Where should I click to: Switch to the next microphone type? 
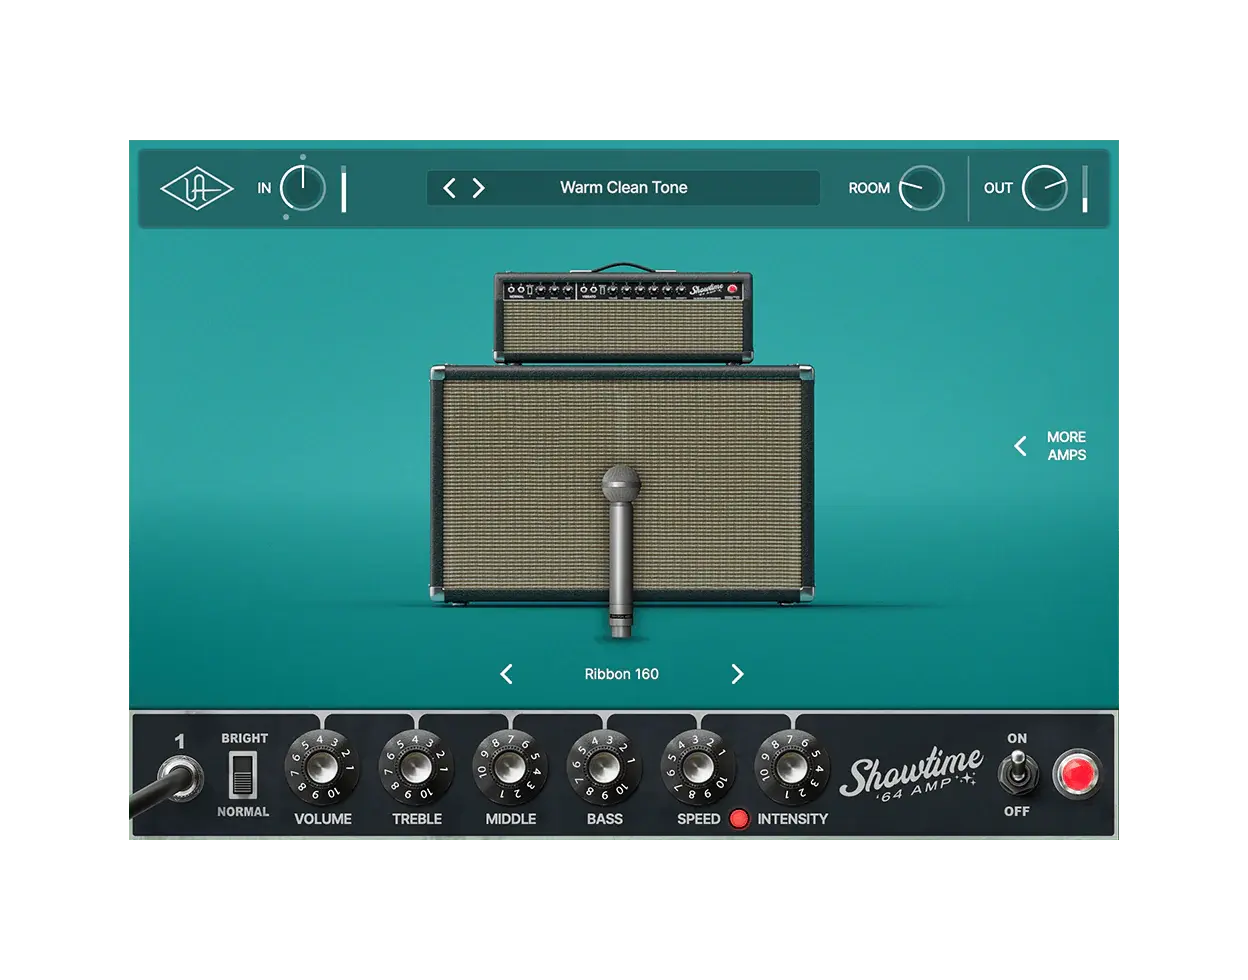click(x=737, y=674)
